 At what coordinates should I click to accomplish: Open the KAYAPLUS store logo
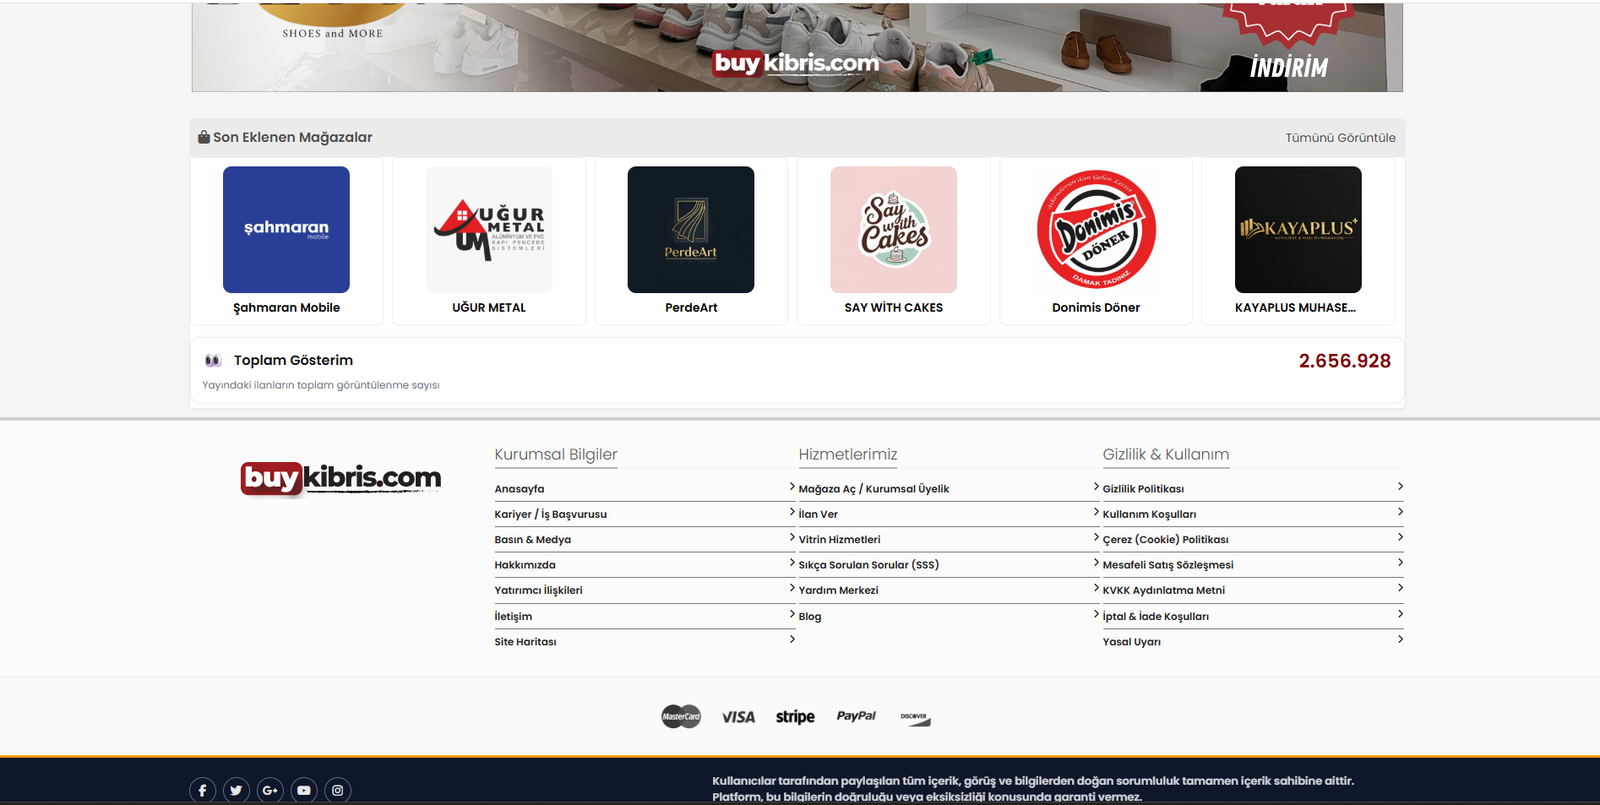[1298, 230]
